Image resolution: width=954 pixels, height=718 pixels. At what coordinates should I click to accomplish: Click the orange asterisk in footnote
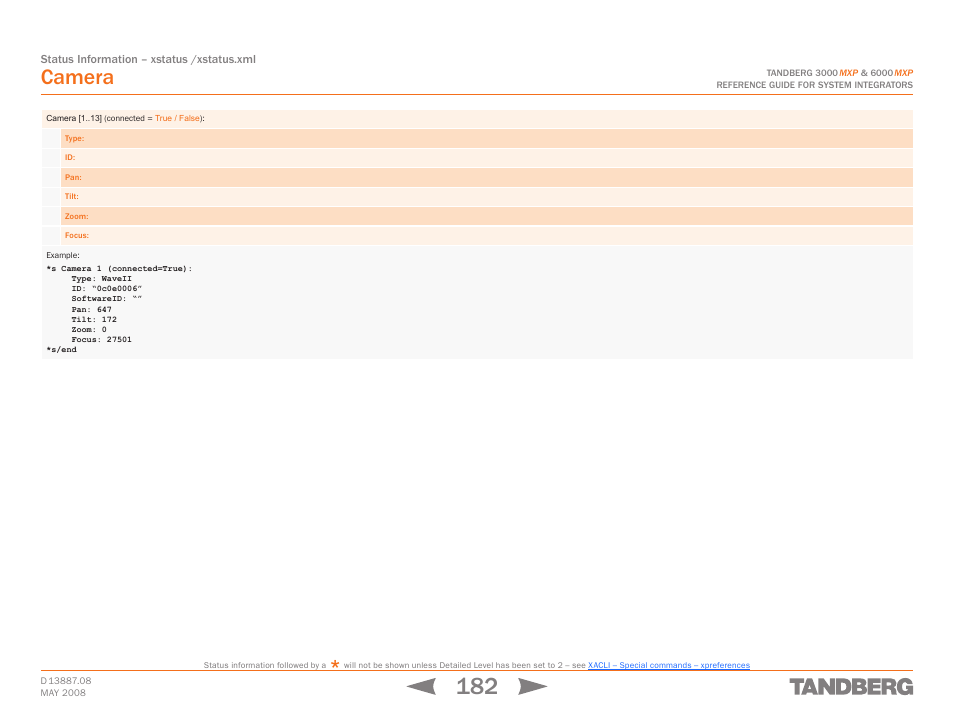pyautogui.click(x=335, y=664)
